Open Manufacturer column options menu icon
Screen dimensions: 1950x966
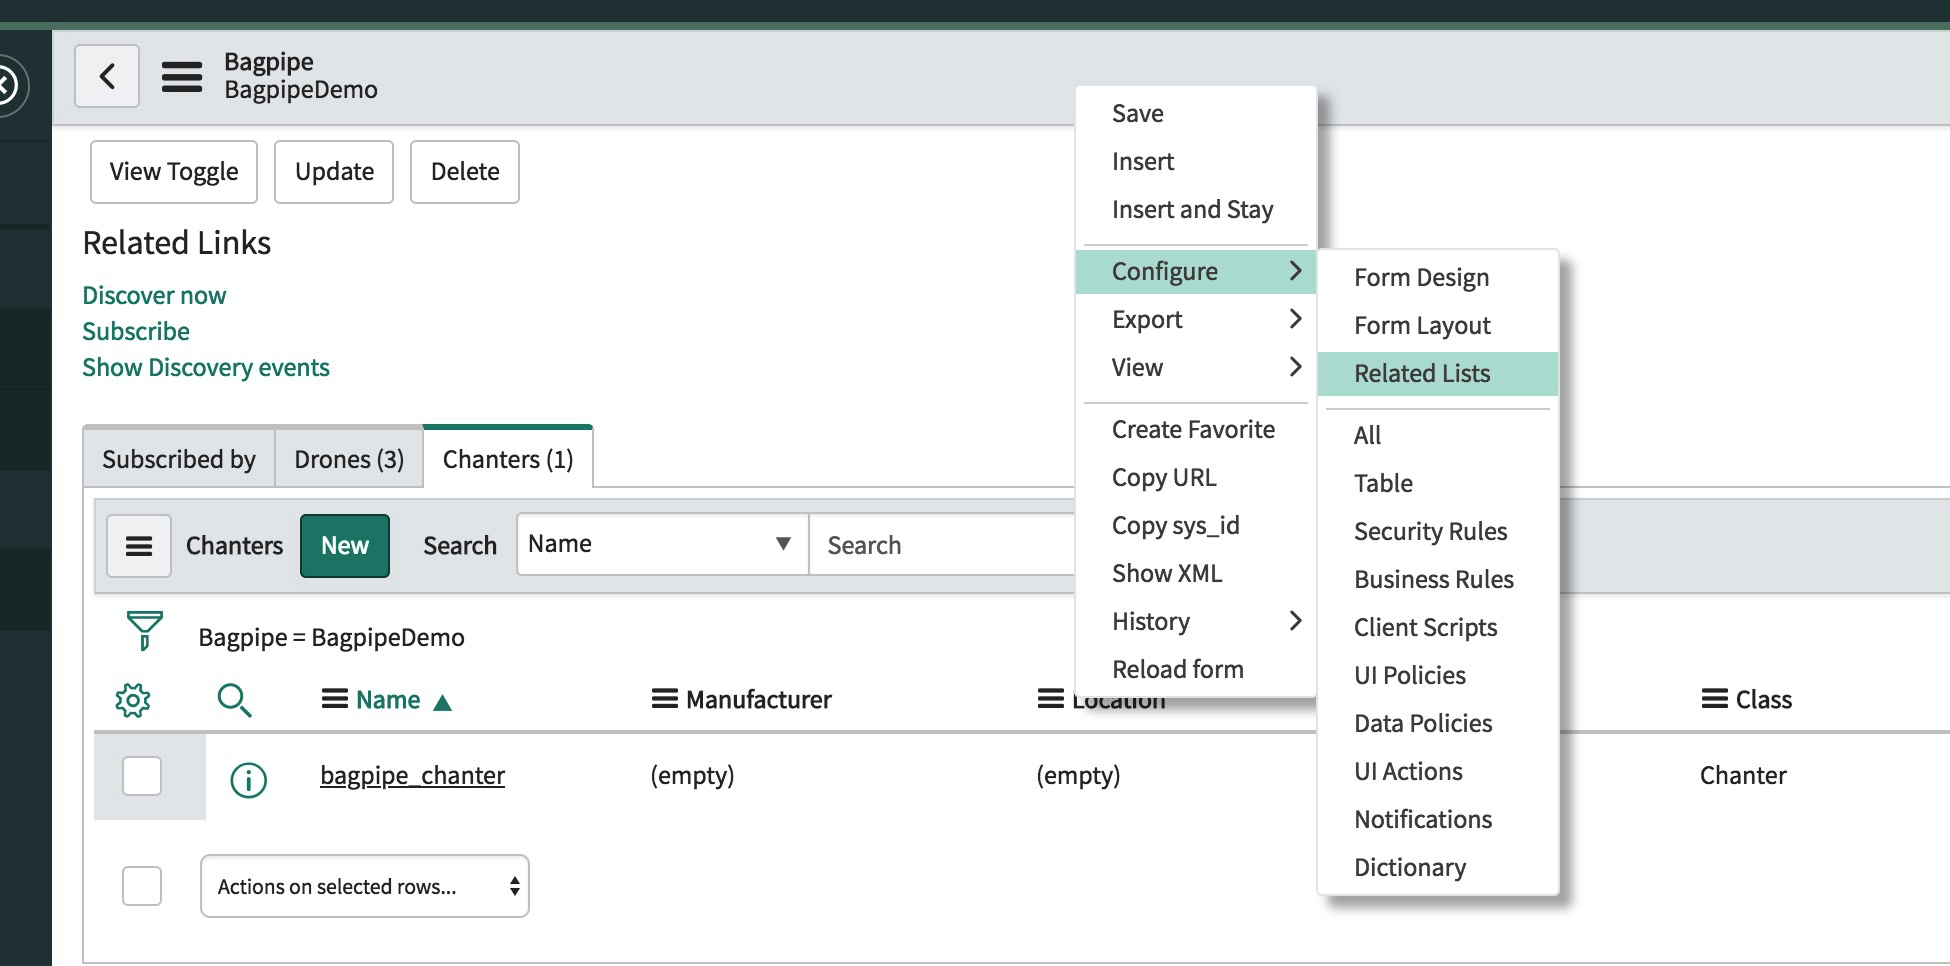click(x=664, y=699)
